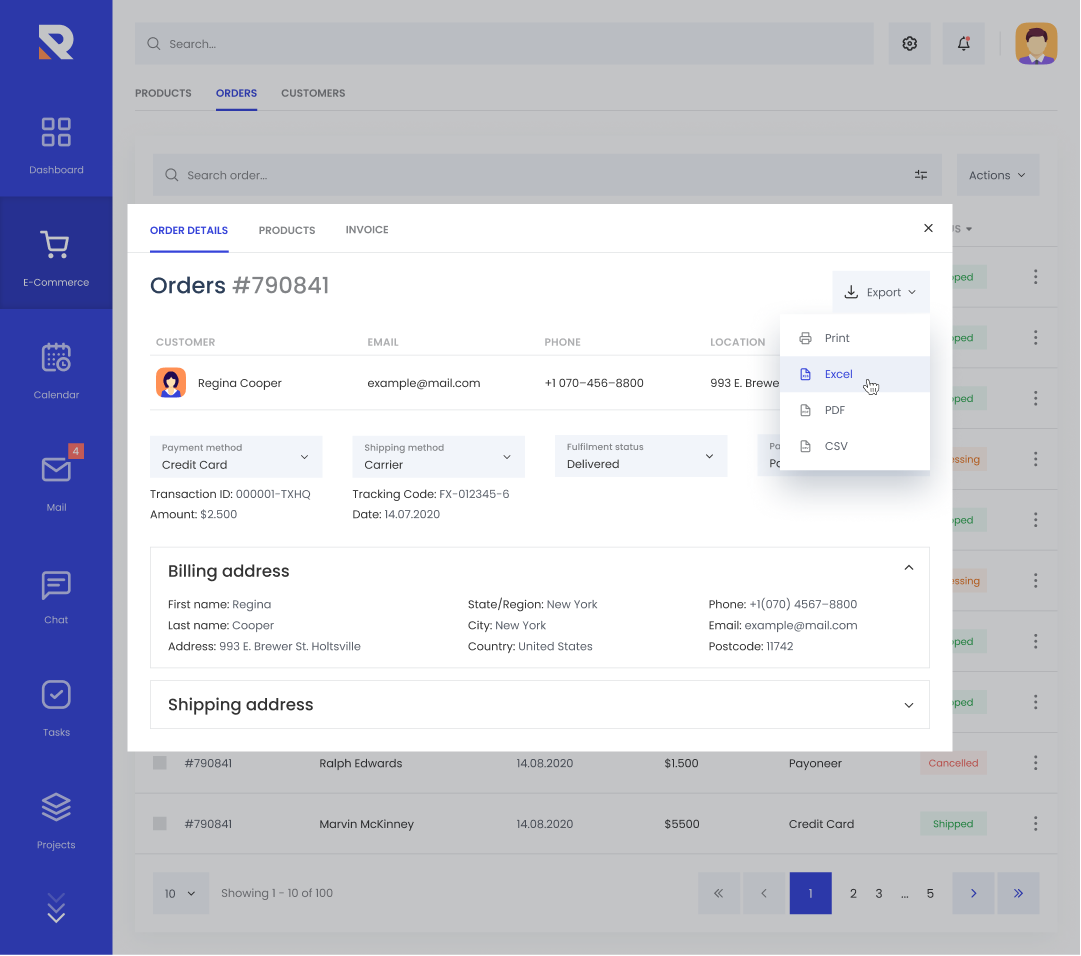Image resolution: width=1081 pixels, height=956 pixels.
Task: Expand sidebar with double chevron down
Action: point(56,908)
